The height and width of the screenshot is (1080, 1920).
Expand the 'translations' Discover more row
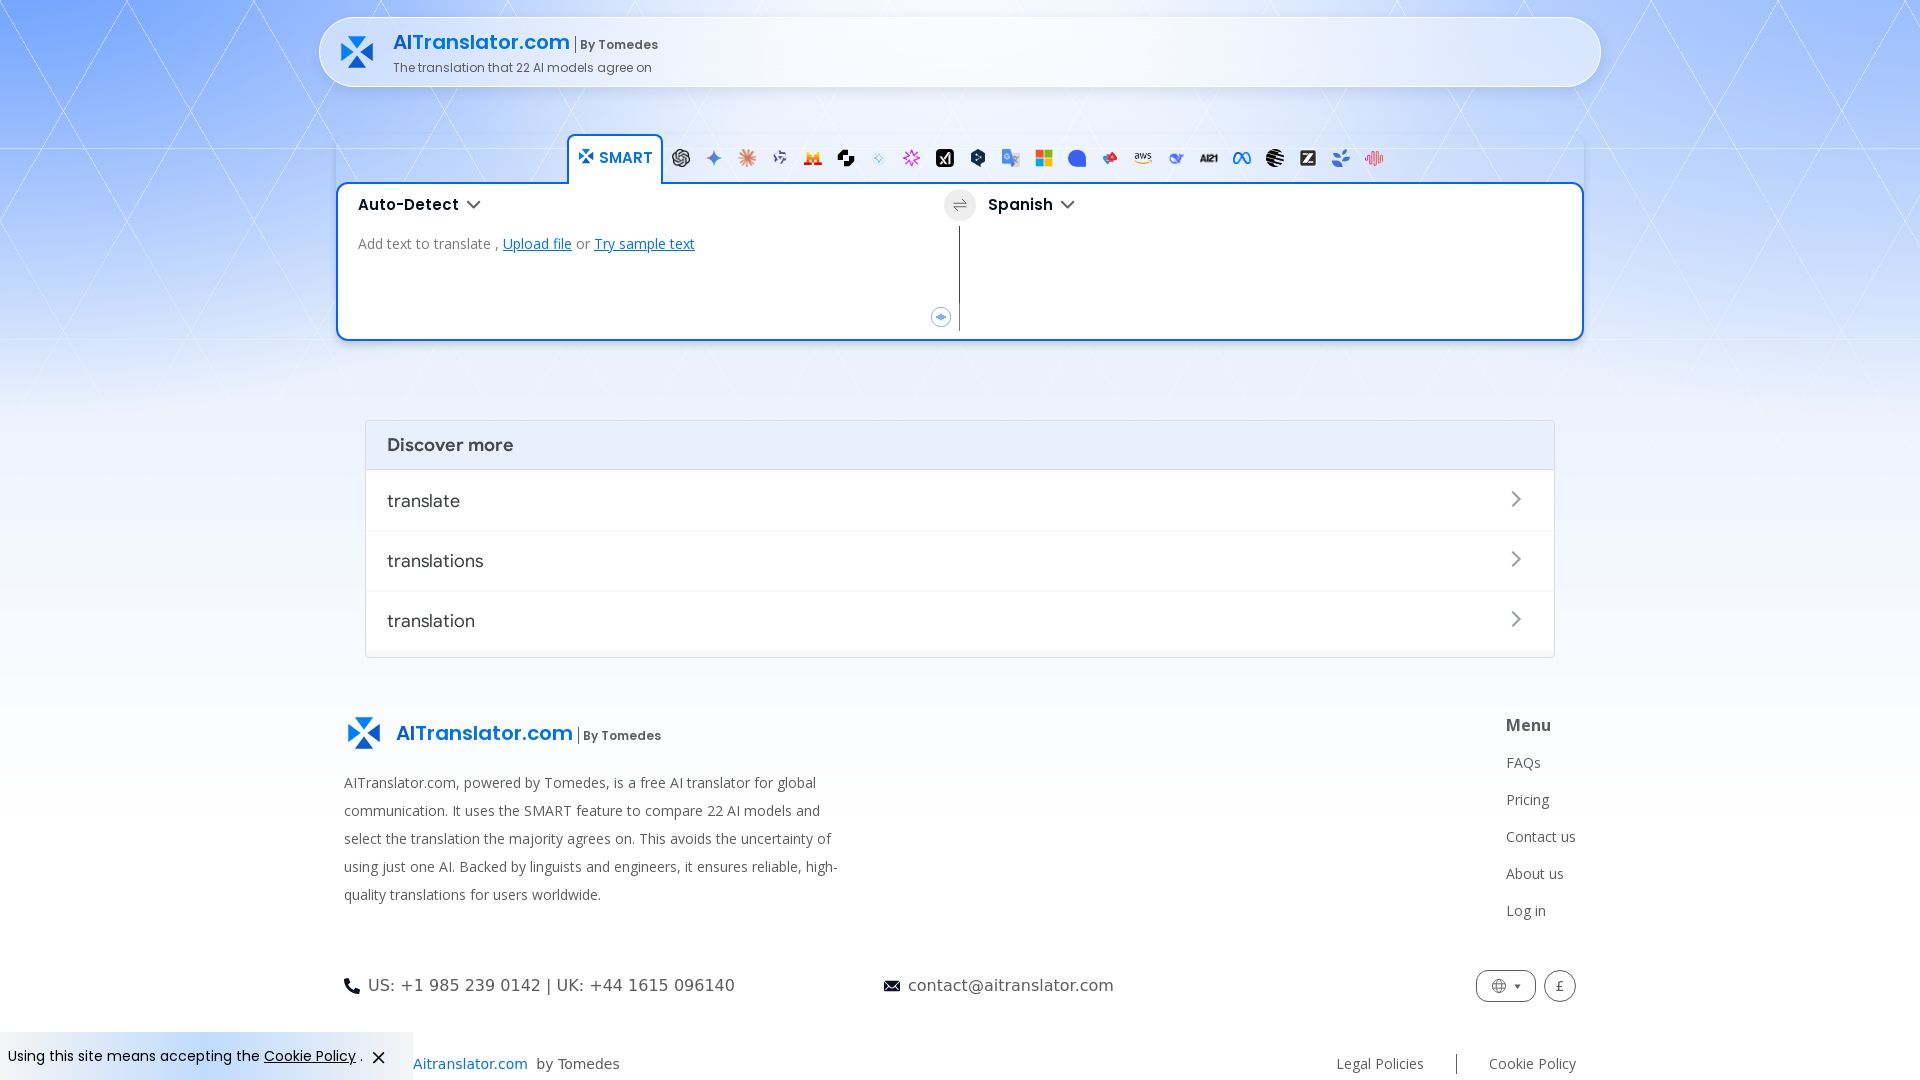[x=960, y=561]
